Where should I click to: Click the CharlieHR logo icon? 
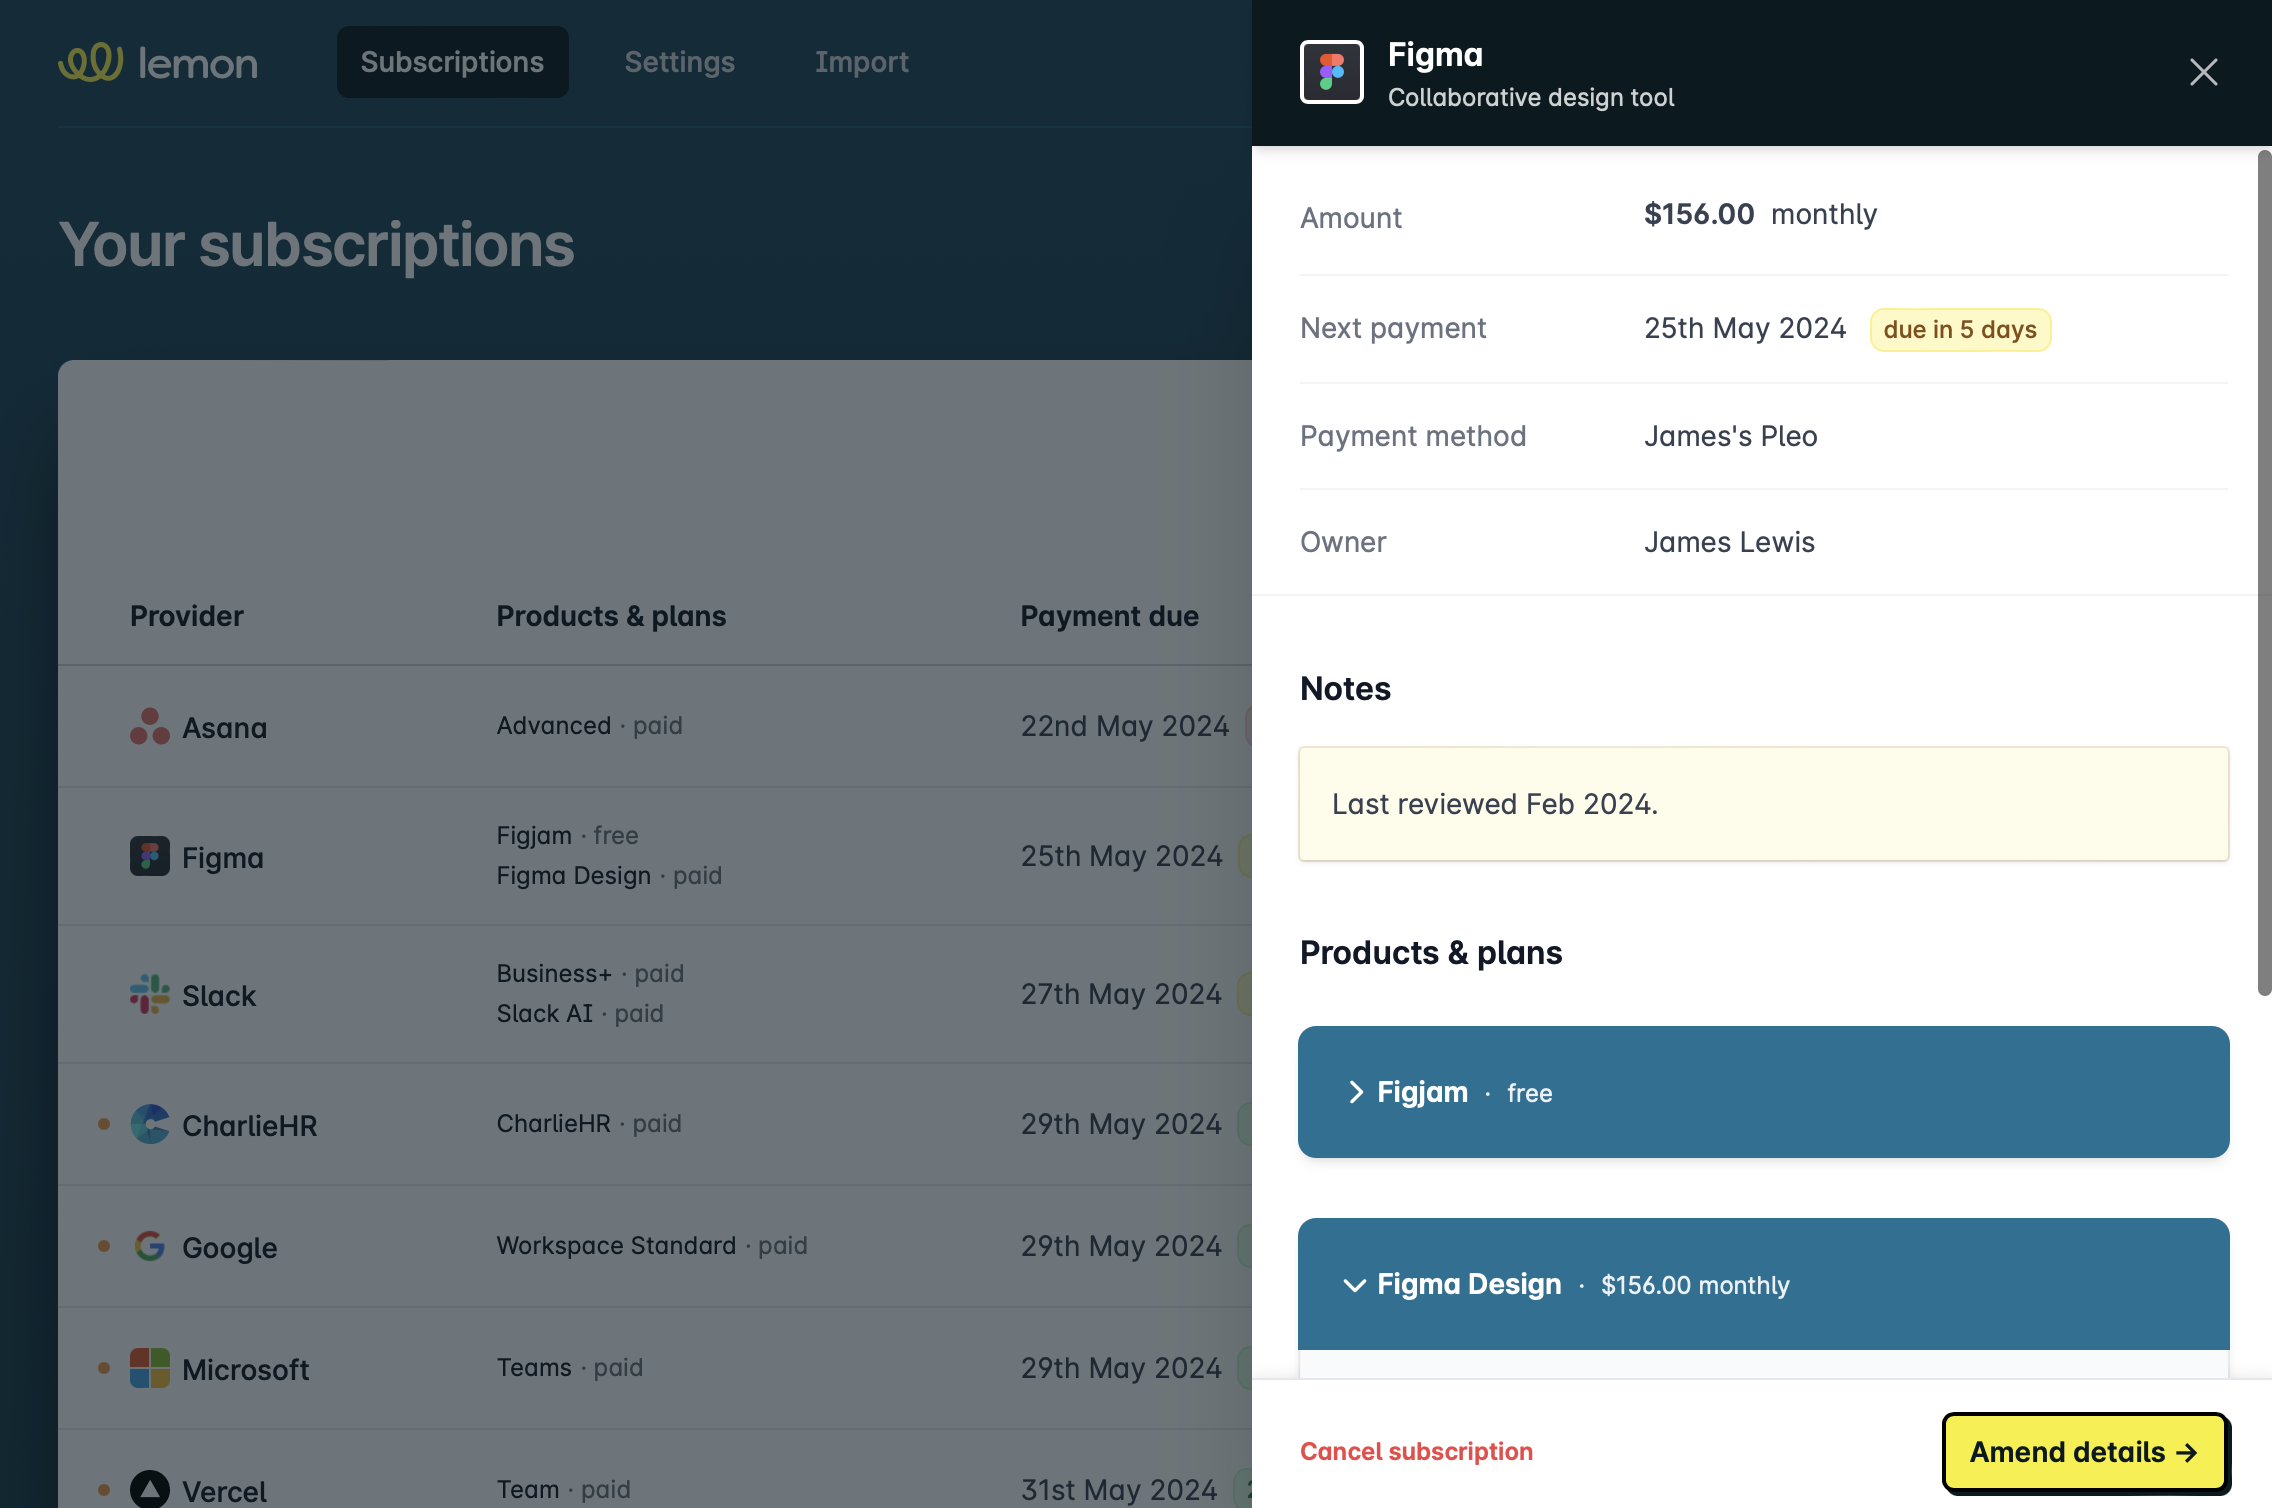[150, 1124]
